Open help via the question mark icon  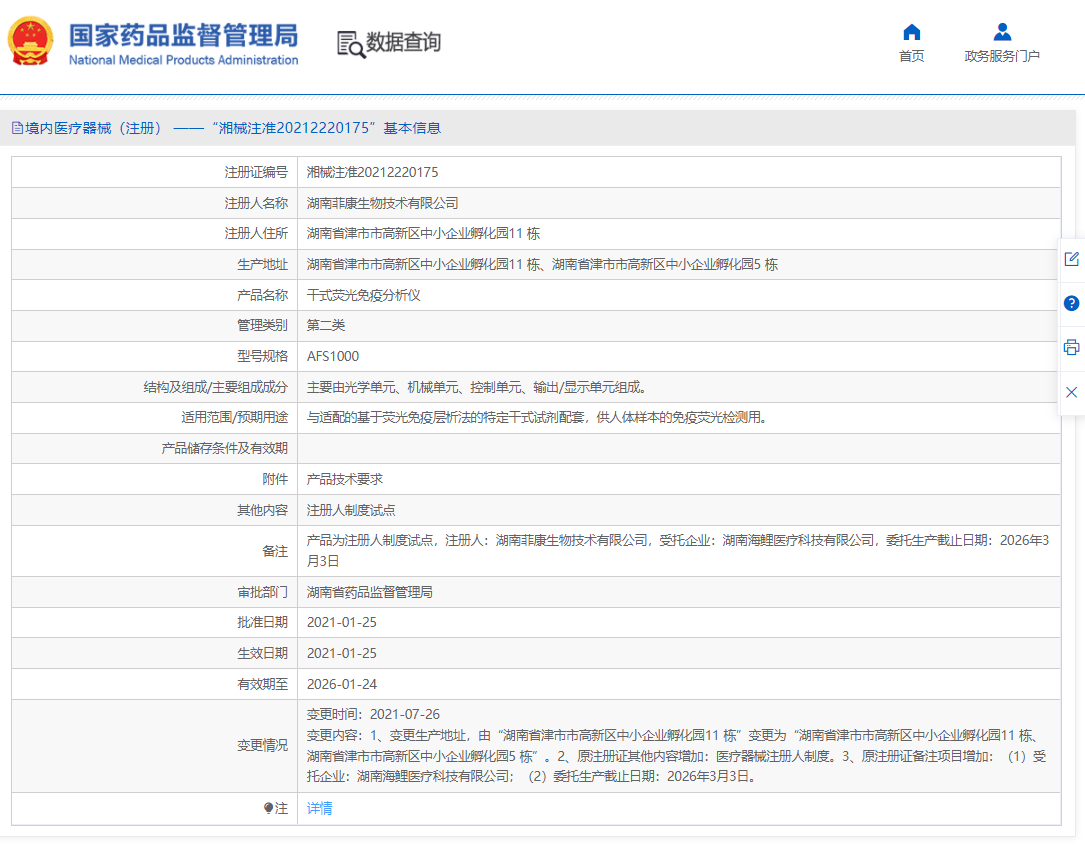click(x=1071, y=303)
